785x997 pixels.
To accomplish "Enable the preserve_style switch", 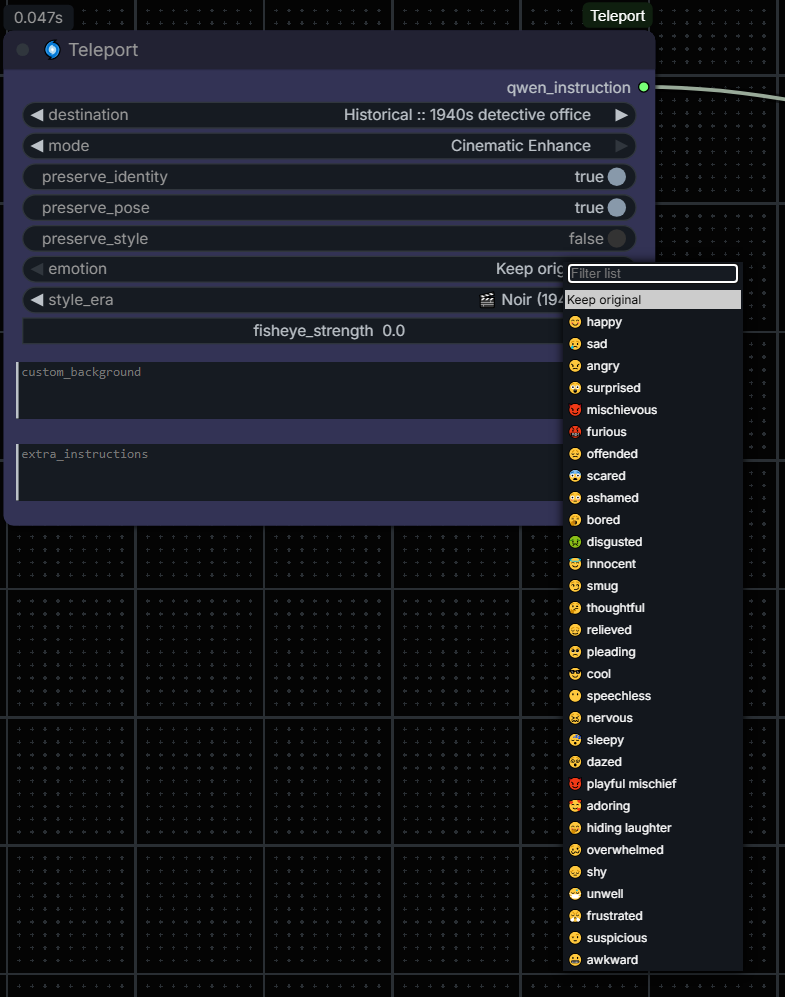I will coord(617,239).
